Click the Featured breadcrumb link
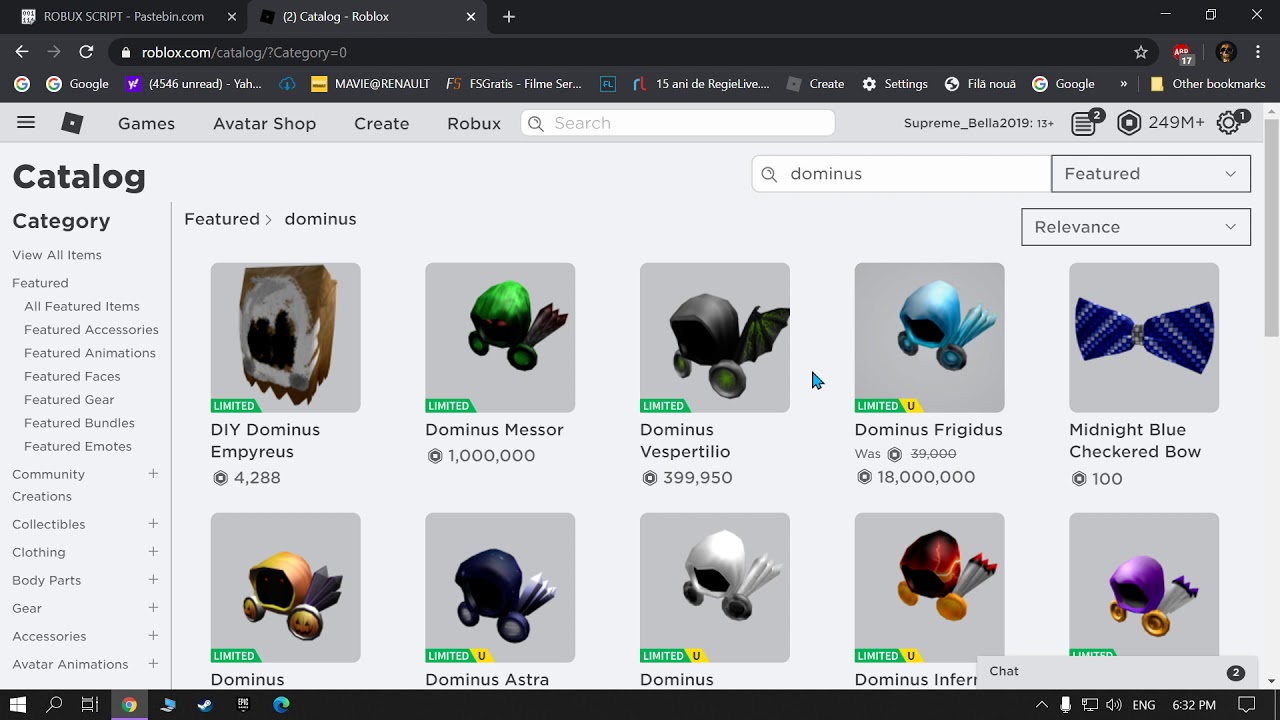Viewport: 1280px width, 720px height. (222, 219)
